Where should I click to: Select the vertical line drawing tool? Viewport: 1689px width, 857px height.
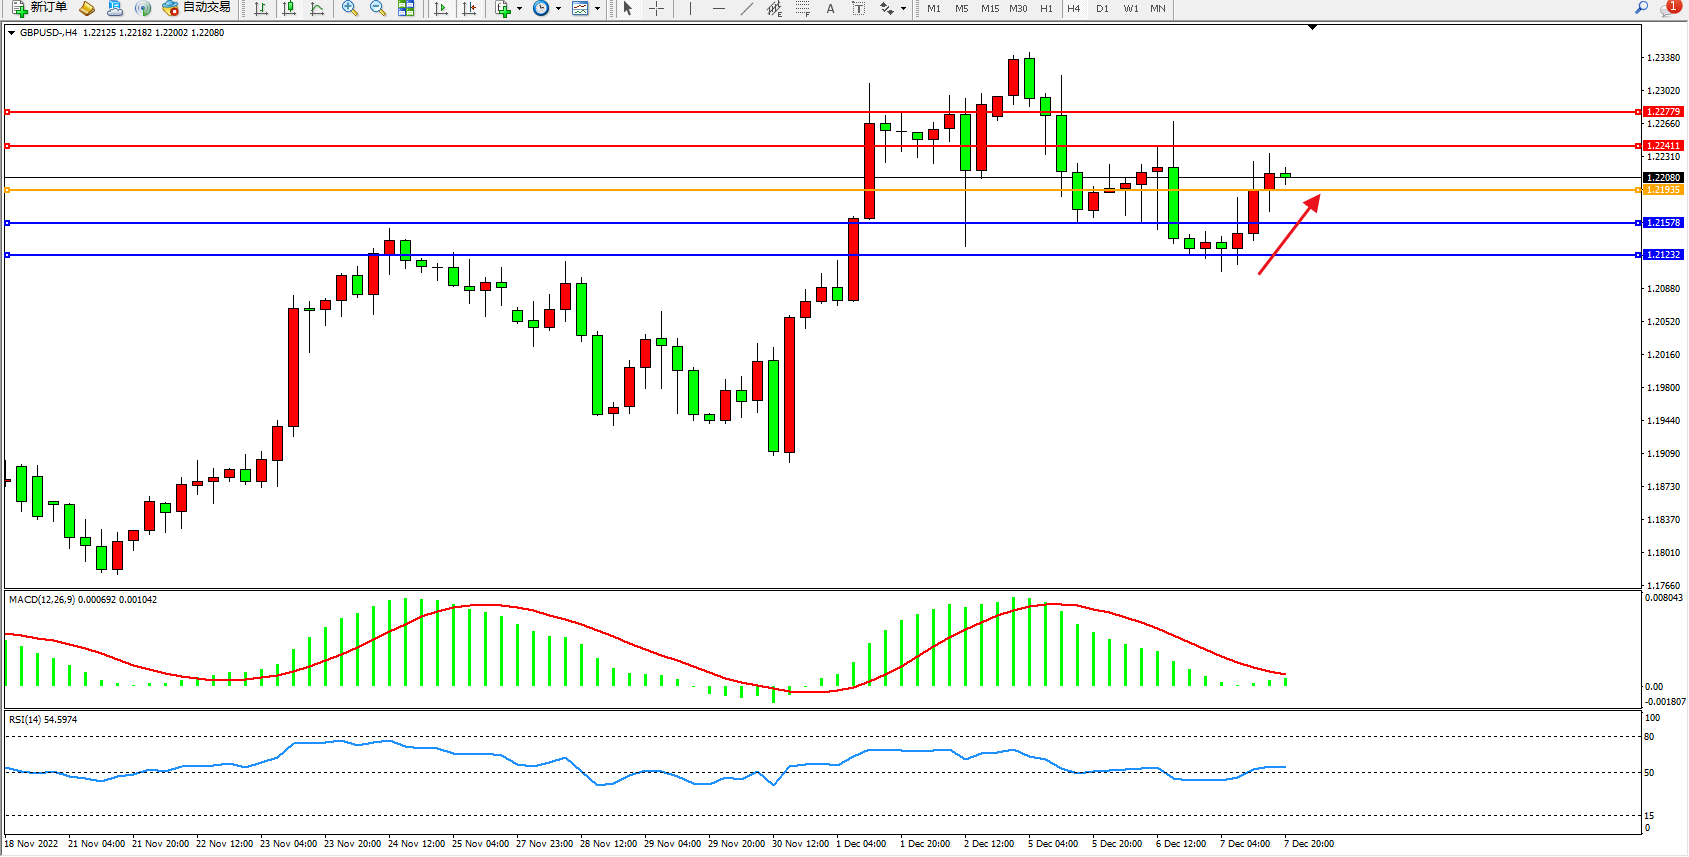[x=690, y=8]
